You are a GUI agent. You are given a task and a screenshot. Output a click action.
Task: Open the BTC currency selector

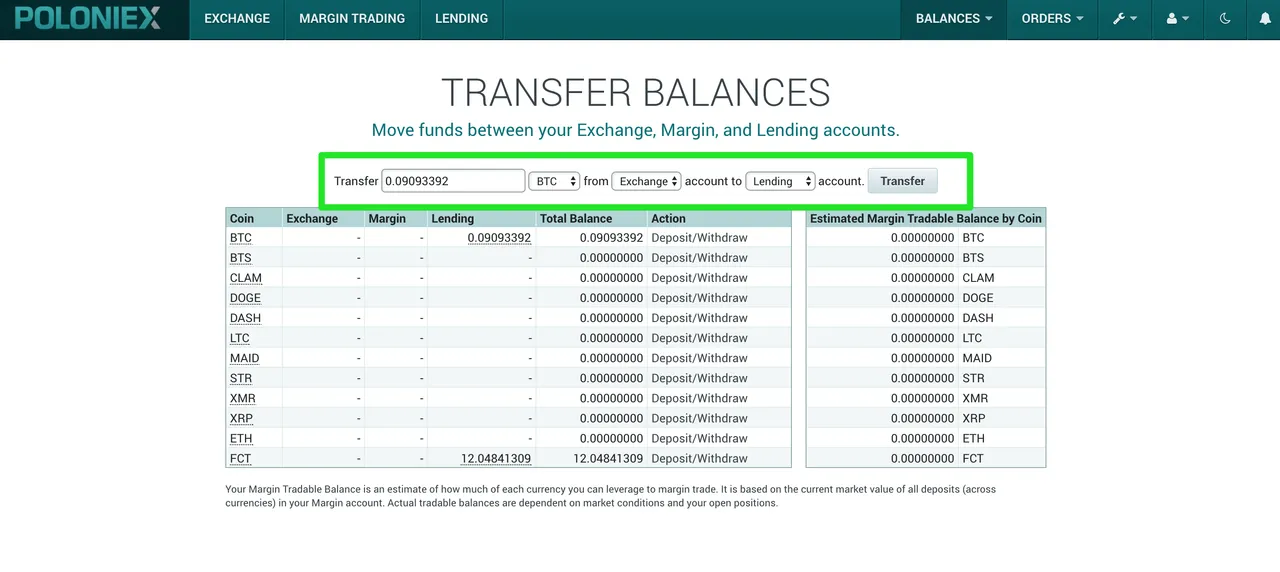(x=555, y=181)
